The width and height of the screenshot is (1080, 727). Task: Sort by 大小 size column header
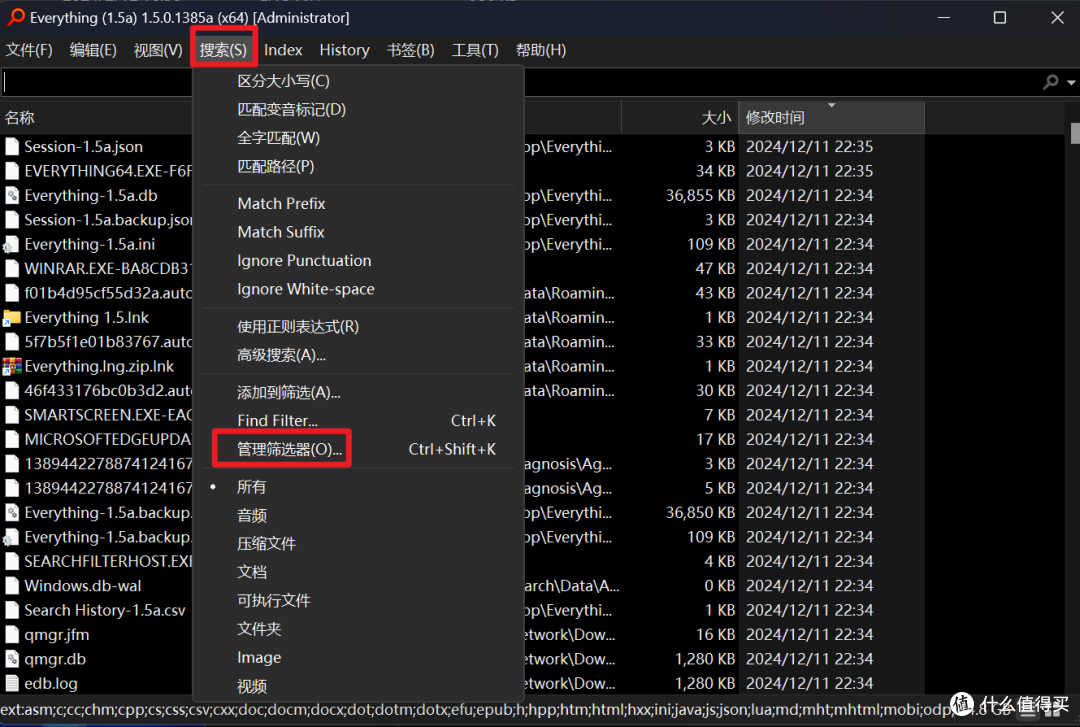680,118
